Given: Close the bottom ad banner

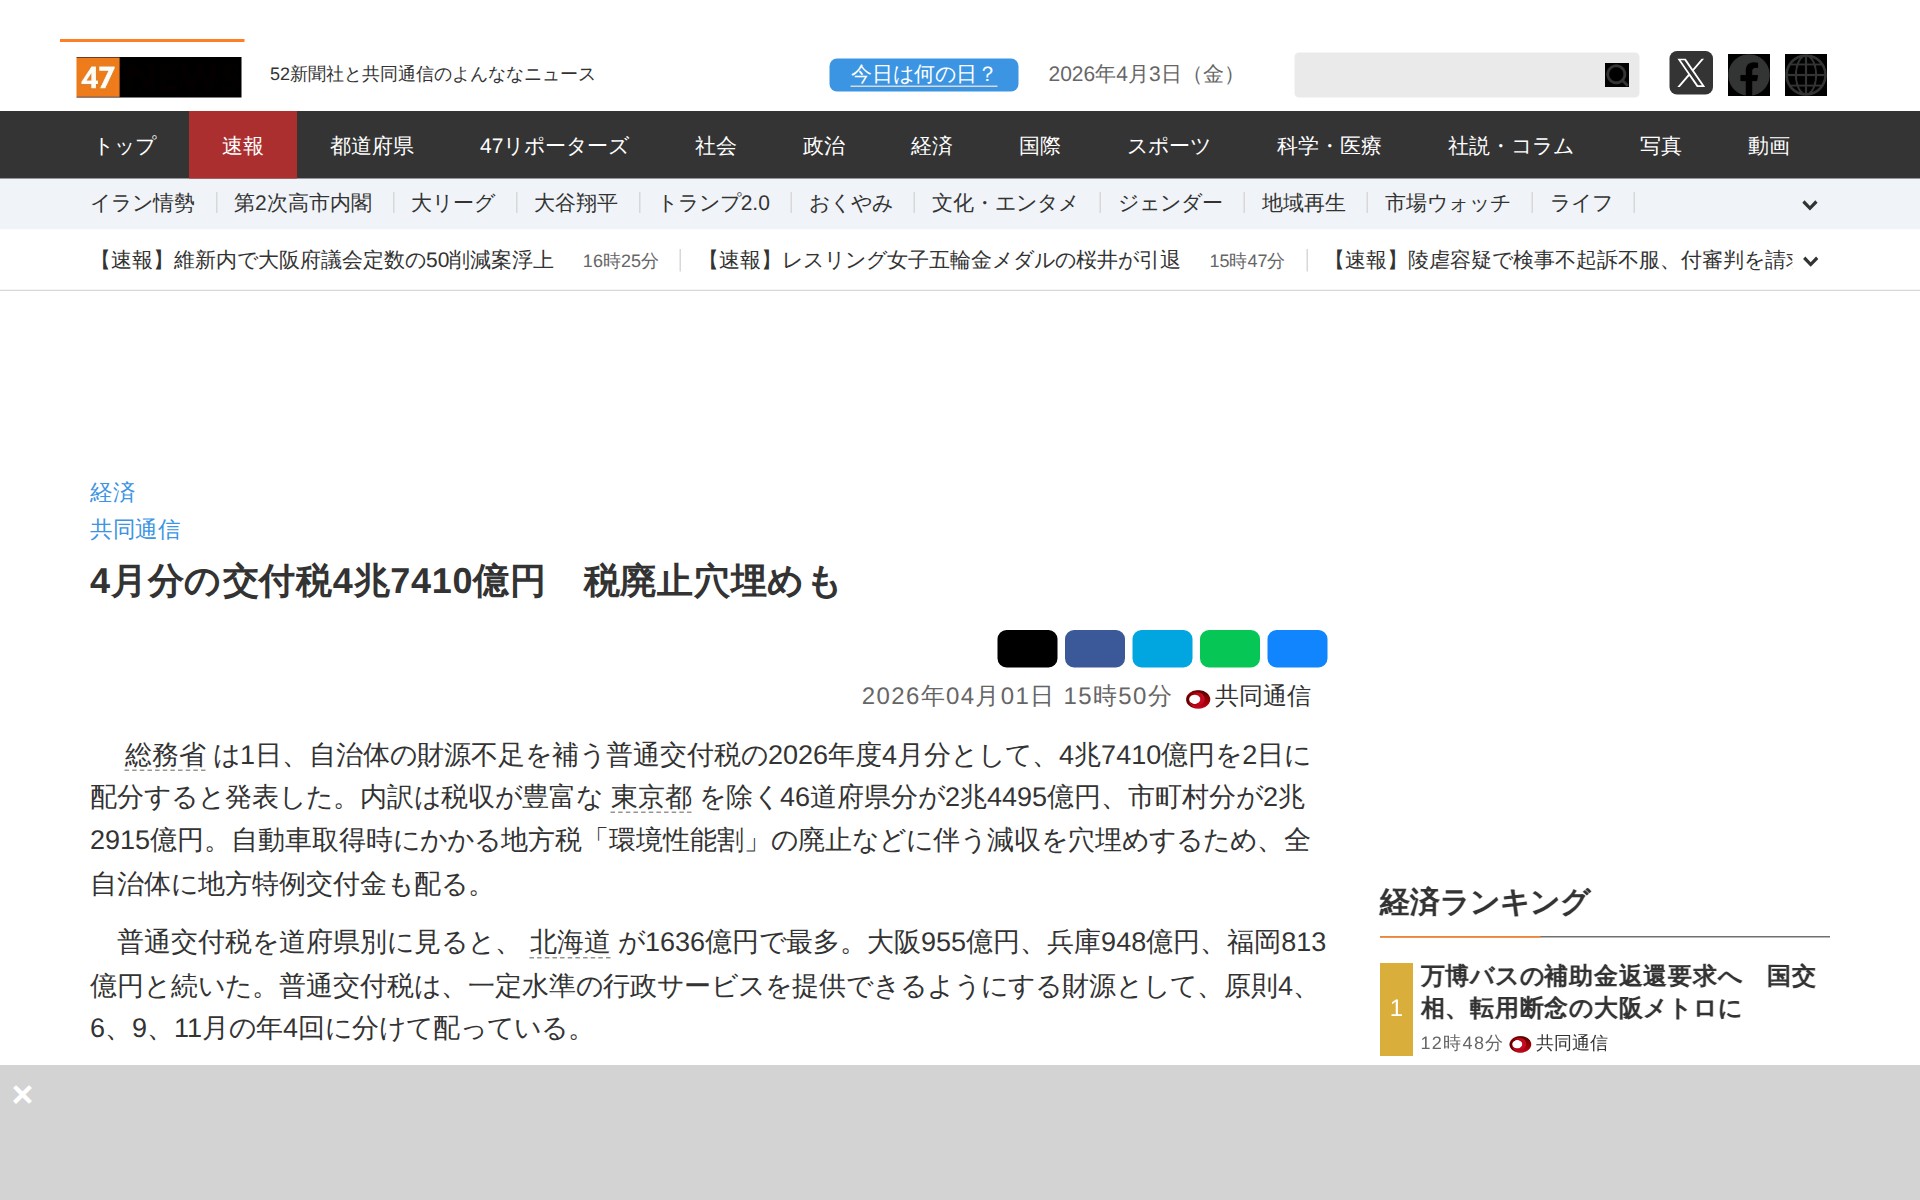Looking at the screenshot, I should [22, 1094].
